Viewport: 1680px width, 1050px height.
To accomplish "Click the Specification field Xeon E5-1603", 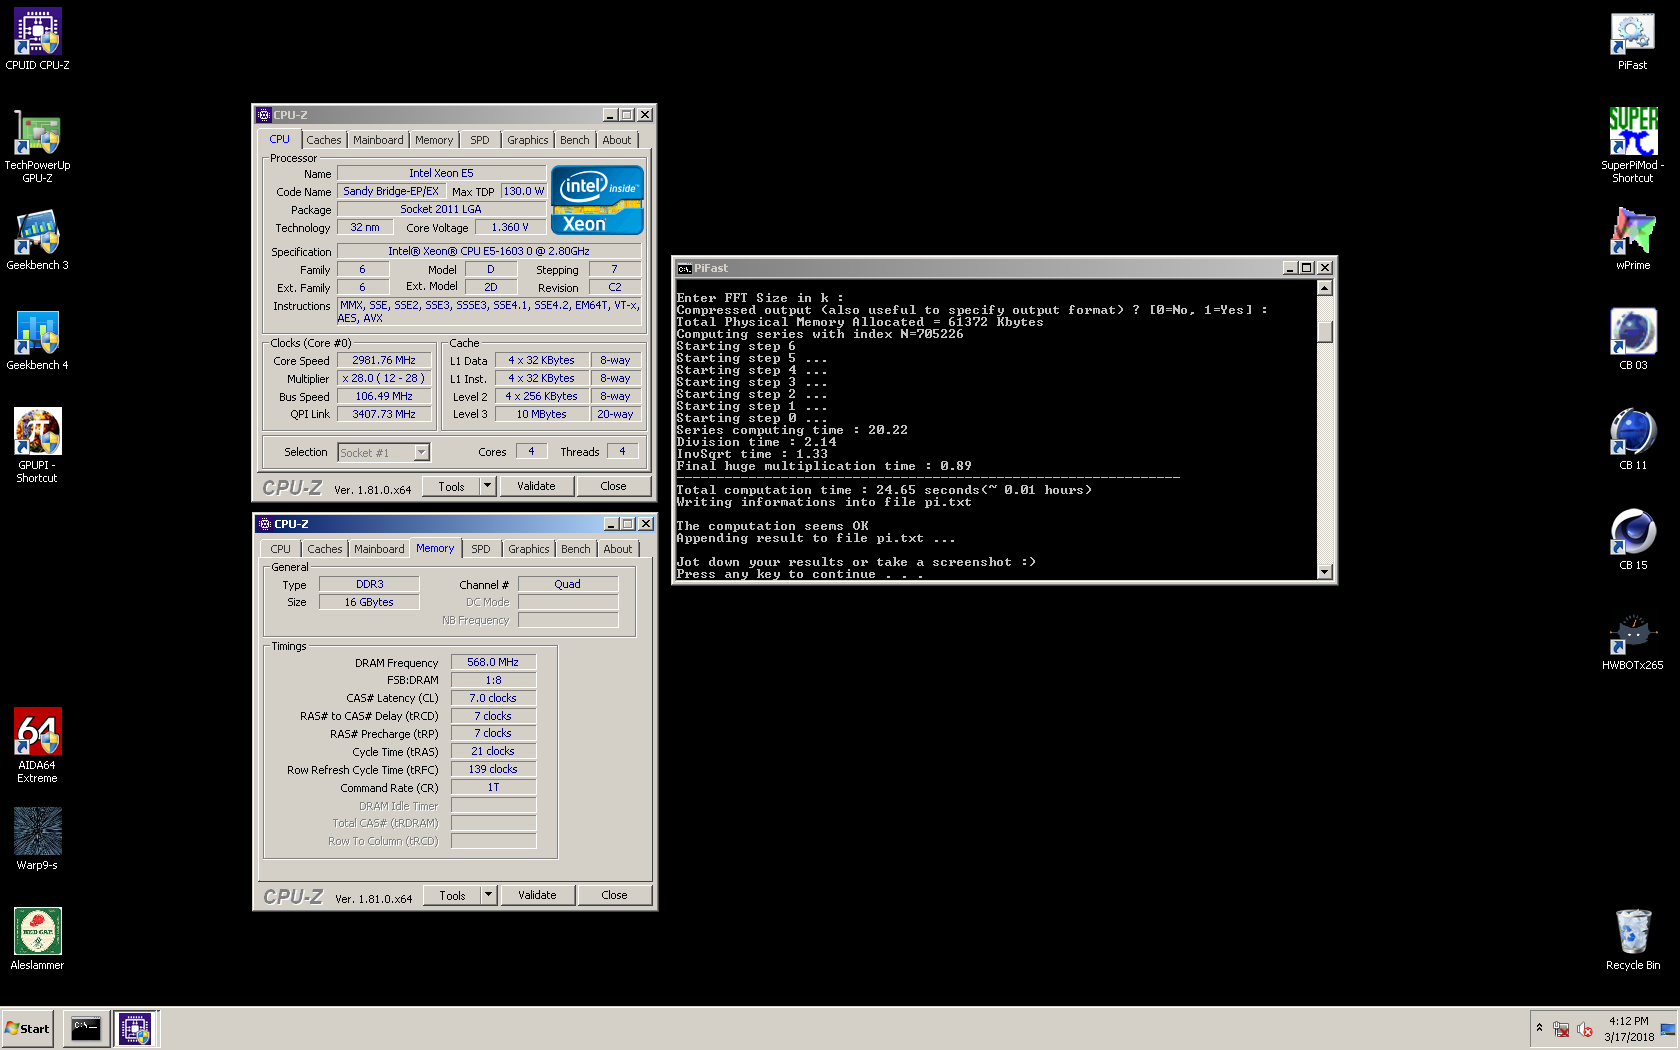I will [x=489, y=252].
